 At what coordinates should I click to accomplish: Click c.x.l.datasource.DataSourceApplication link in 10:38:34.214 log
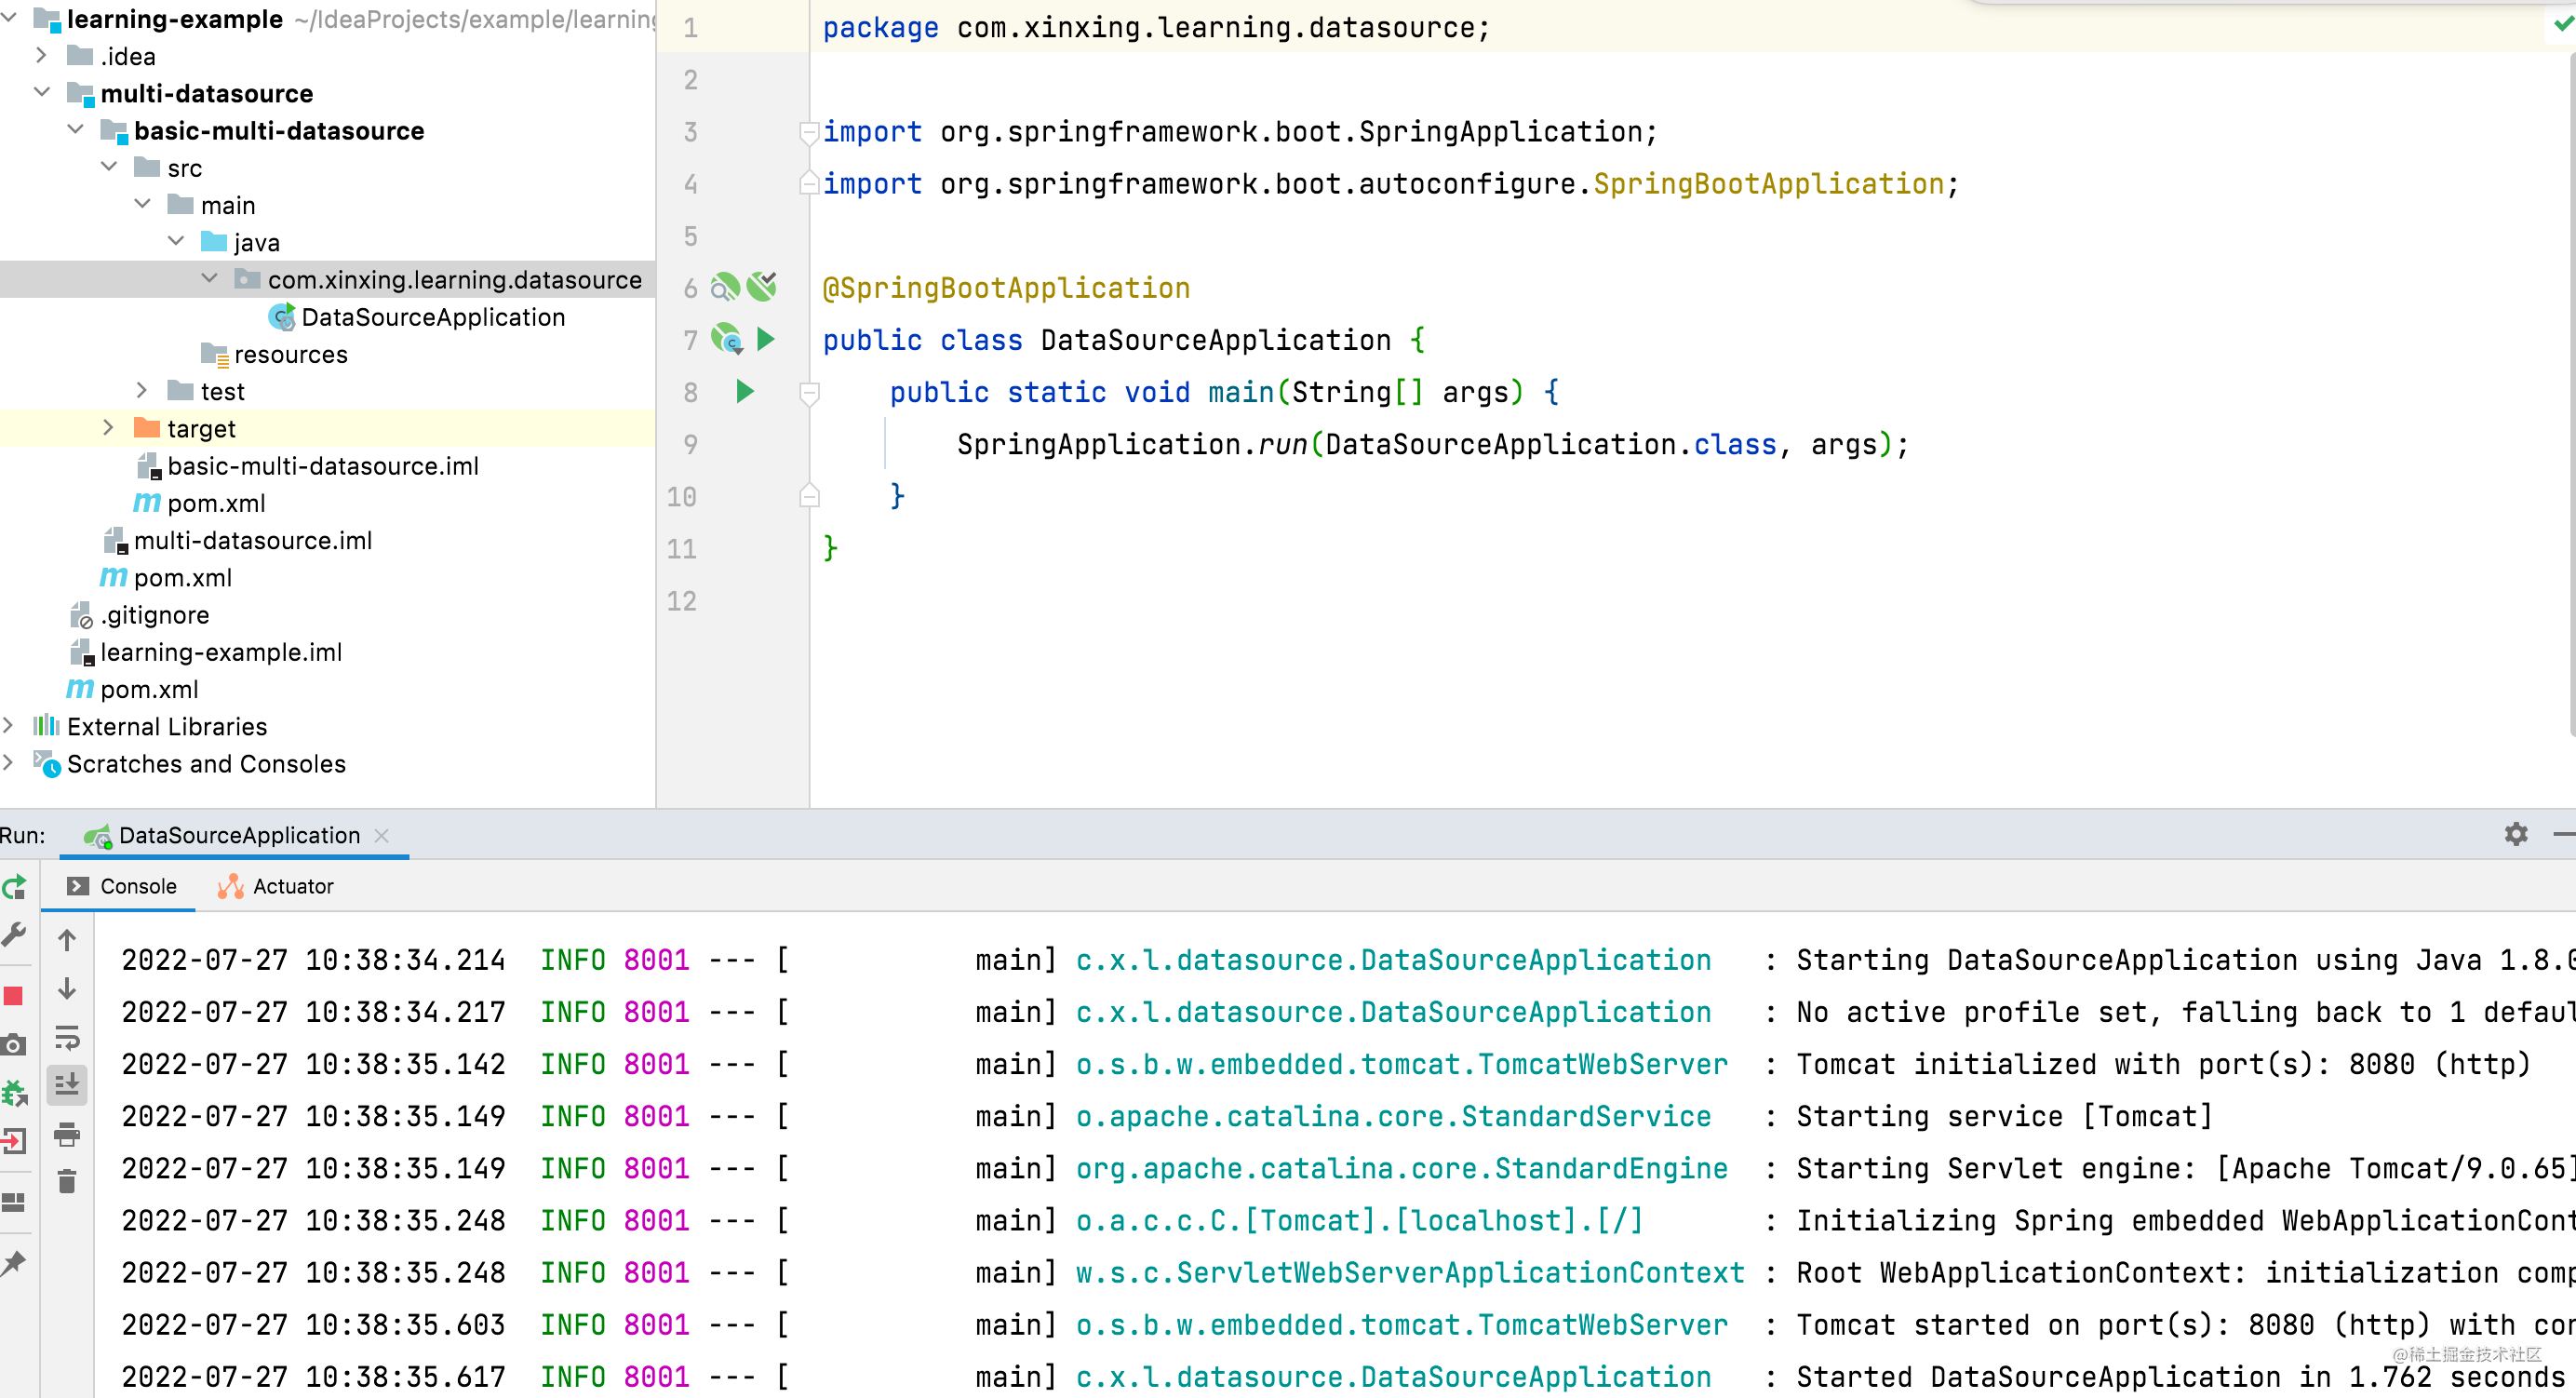(1393, 960)
